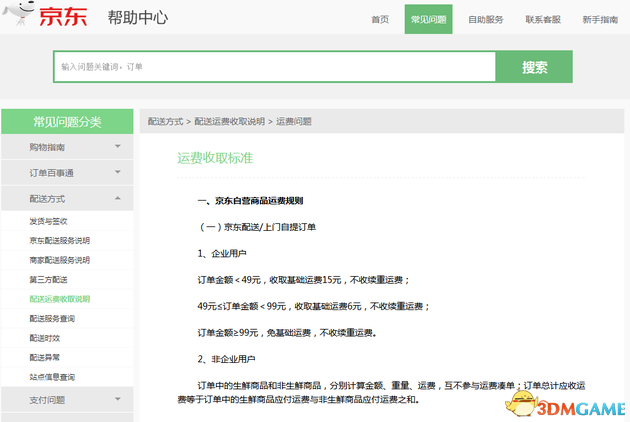630x422 pixels.
Task: Click the green 搜索 button
Action: click(x=534, y=67)
